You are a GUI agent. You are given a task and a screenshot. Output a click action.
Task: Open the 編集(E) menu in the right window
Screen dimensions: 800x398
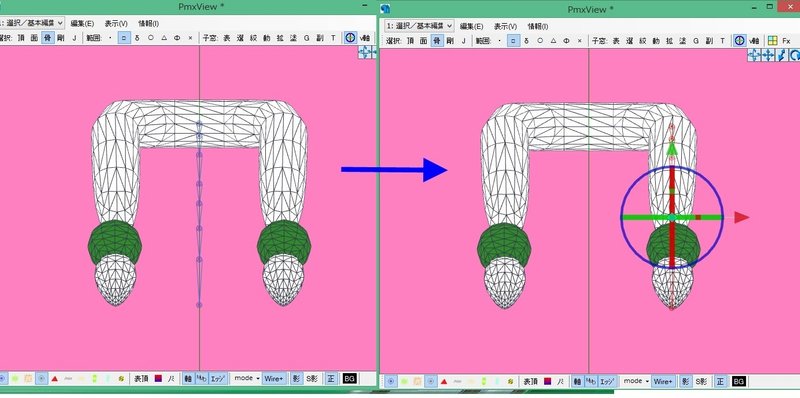(471, 27)
